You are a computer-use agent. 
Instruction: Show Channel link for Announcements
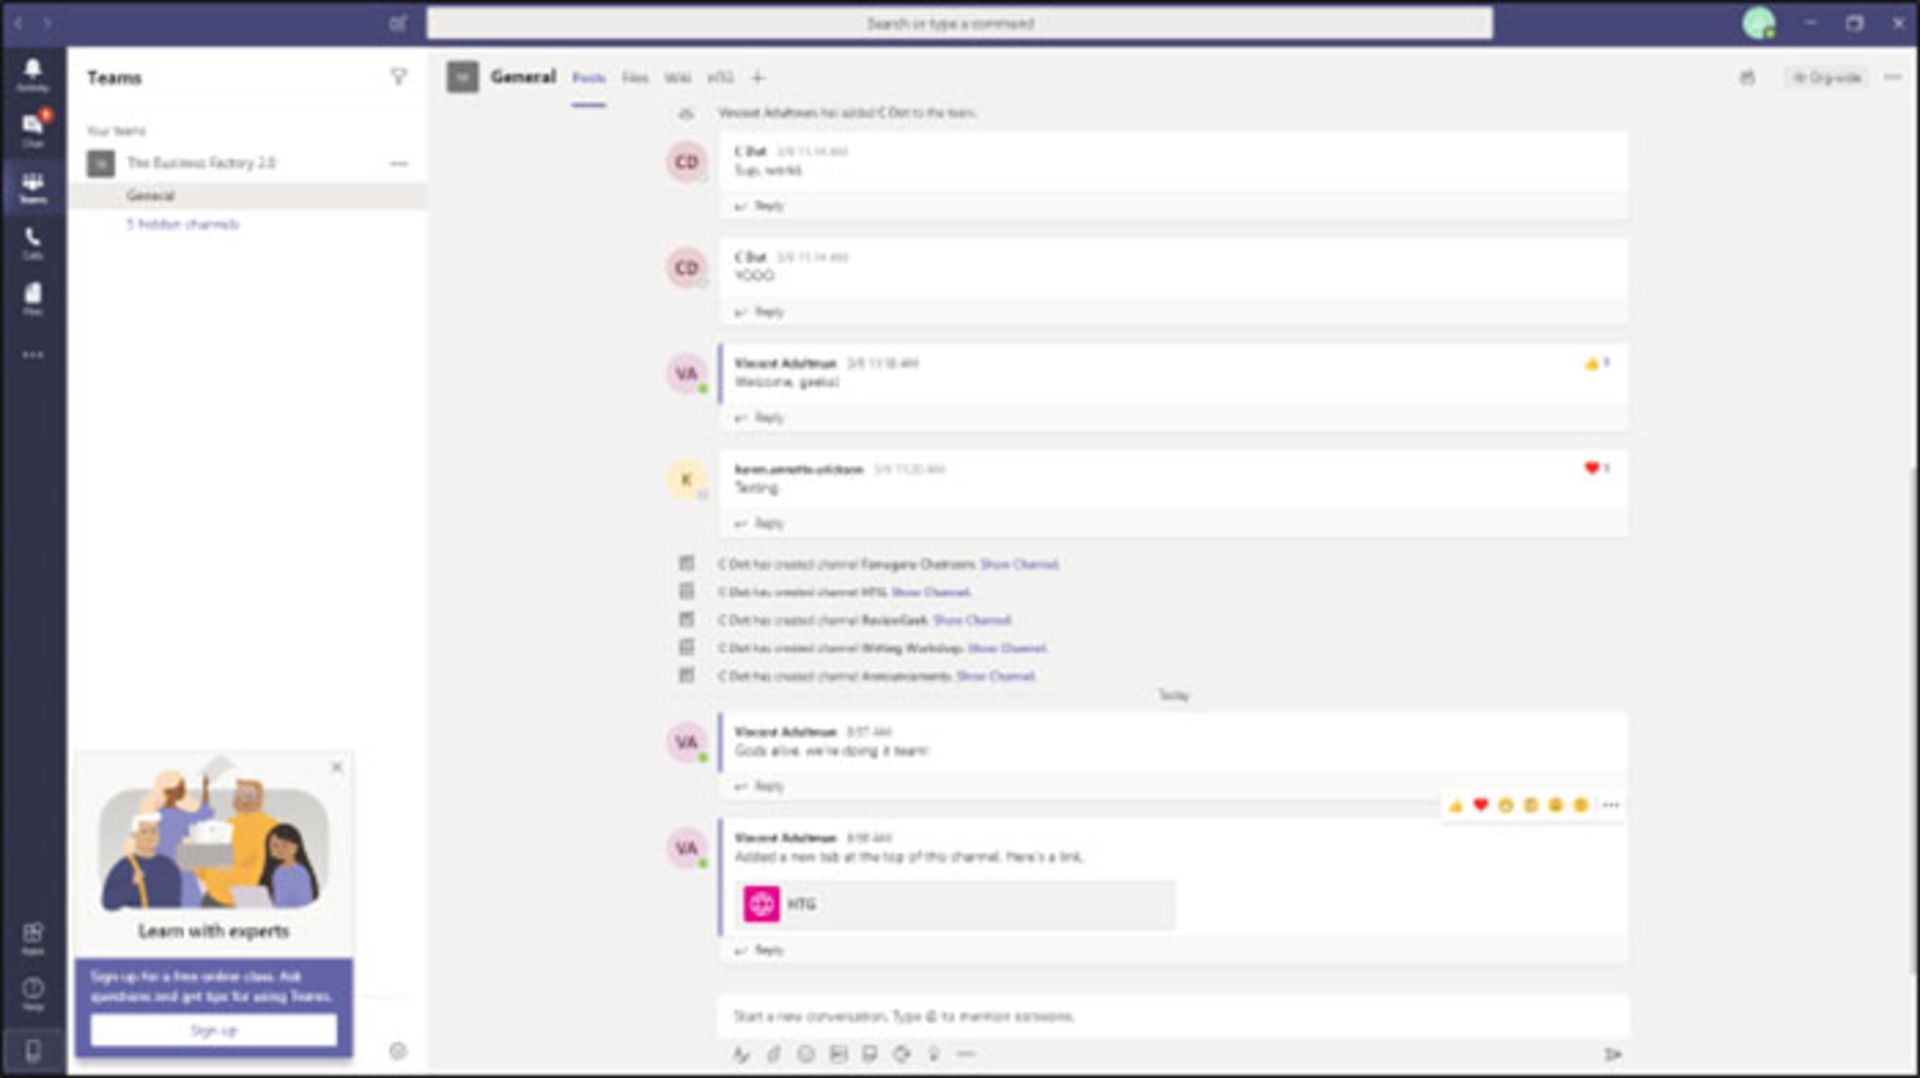tap(995, 676)
